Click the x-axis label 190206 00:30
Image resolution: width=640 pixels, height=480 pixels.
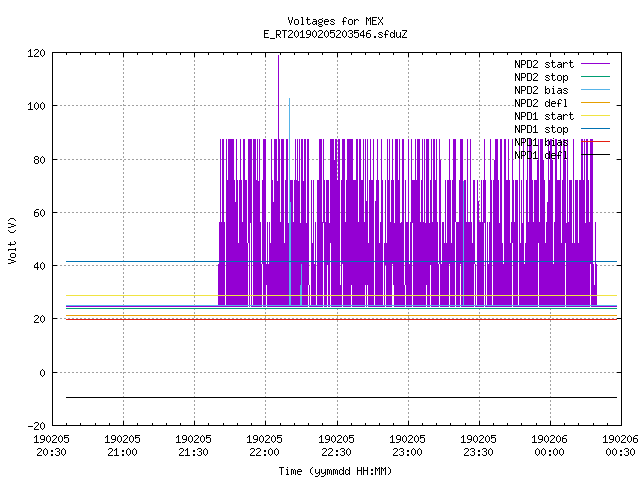[620, 446]
